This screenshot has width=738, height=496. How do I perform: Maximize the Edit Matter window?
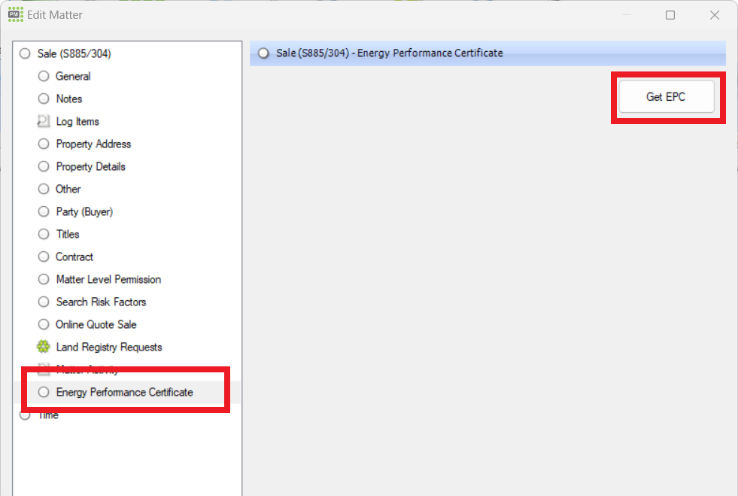coord(670,15)
